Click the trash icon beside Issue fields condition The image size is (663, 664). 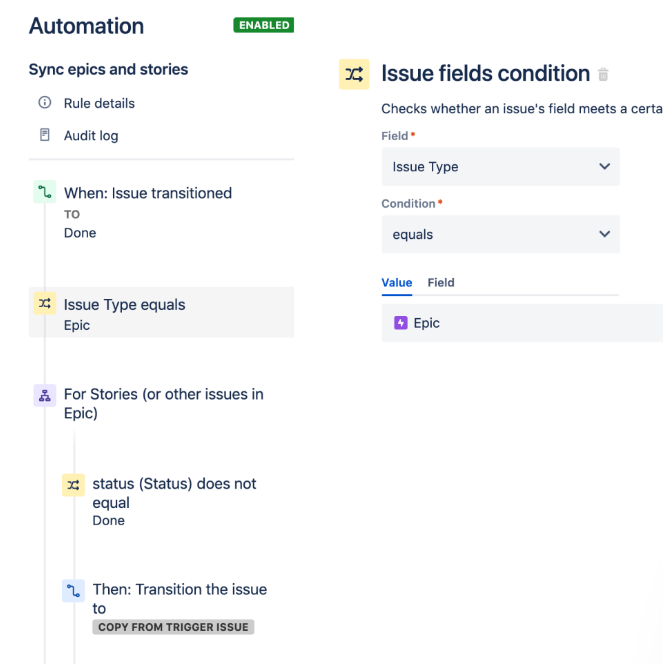603,75
